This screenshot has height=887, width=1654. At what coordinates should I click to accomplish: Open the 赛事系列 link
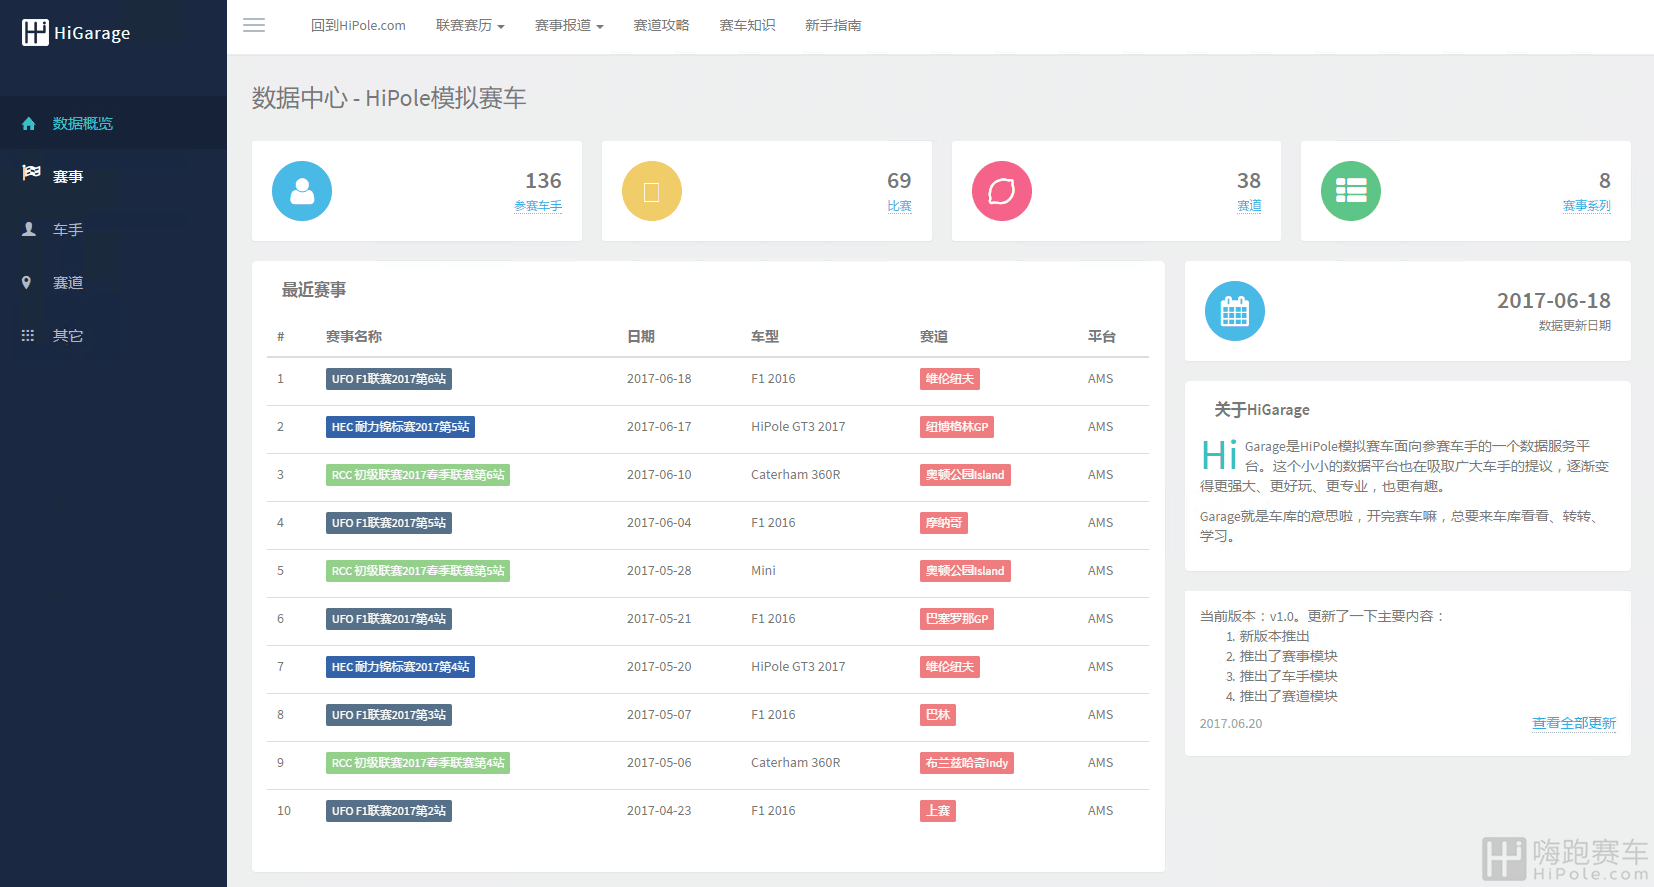coord(1587,206)
